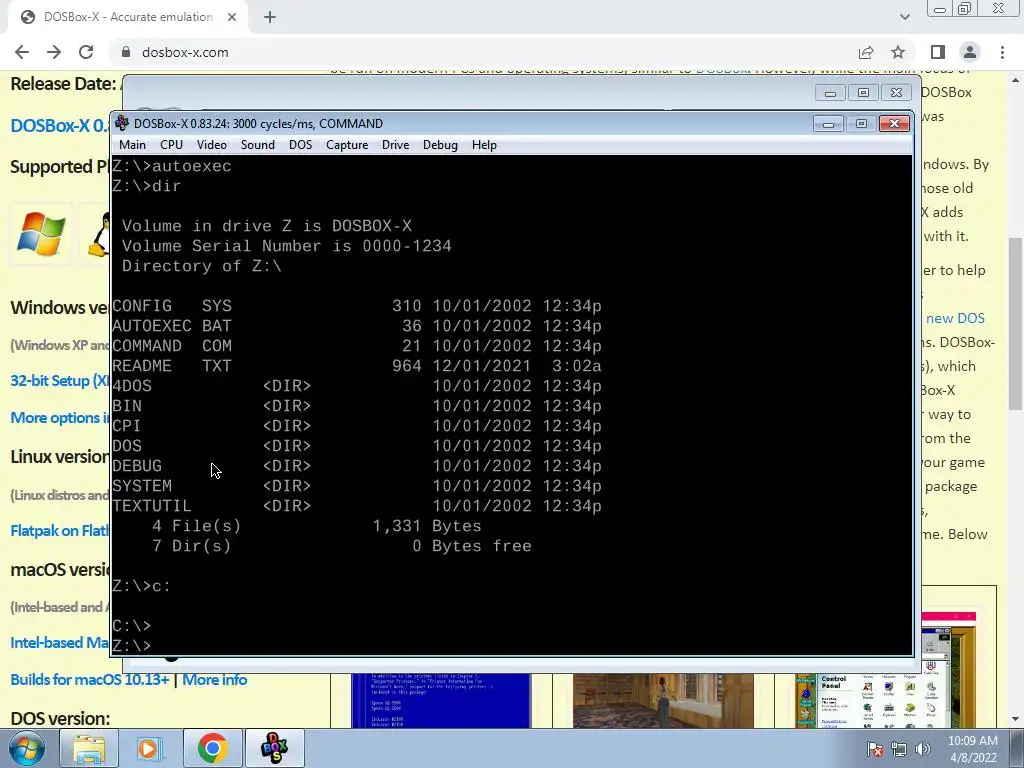Open Chrome three-dot menu

pyautogui.click(x=1002, y=52)
